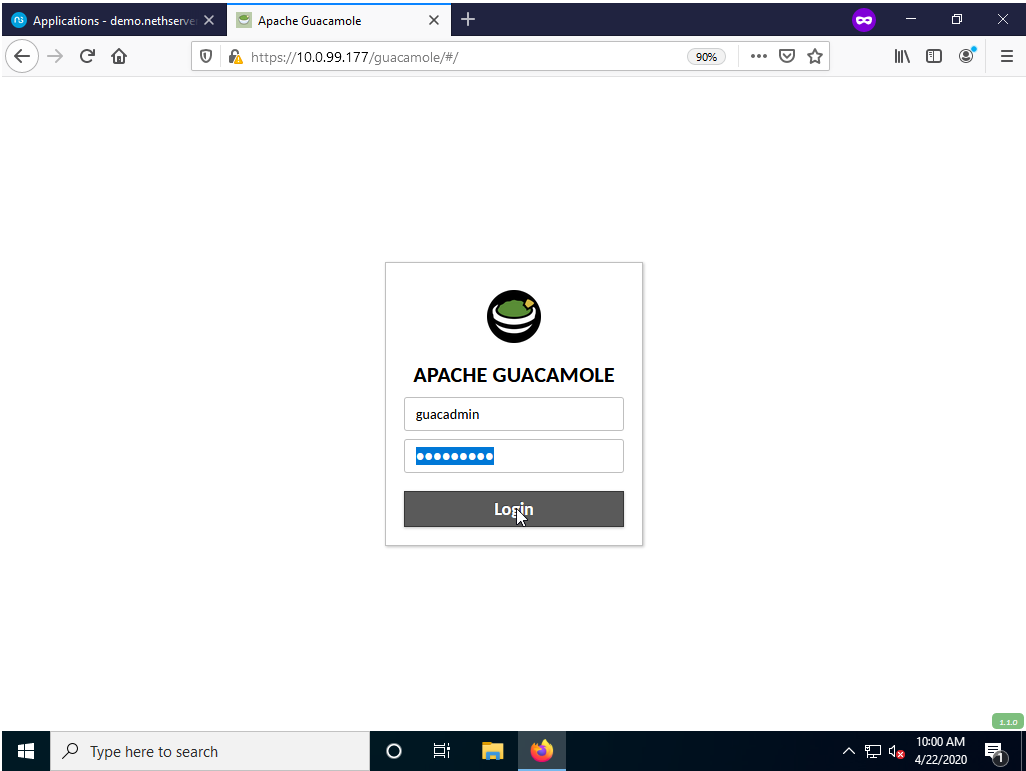Go back using the browser back arrow
Viewport: 1026px width, 771px height.
22,56
